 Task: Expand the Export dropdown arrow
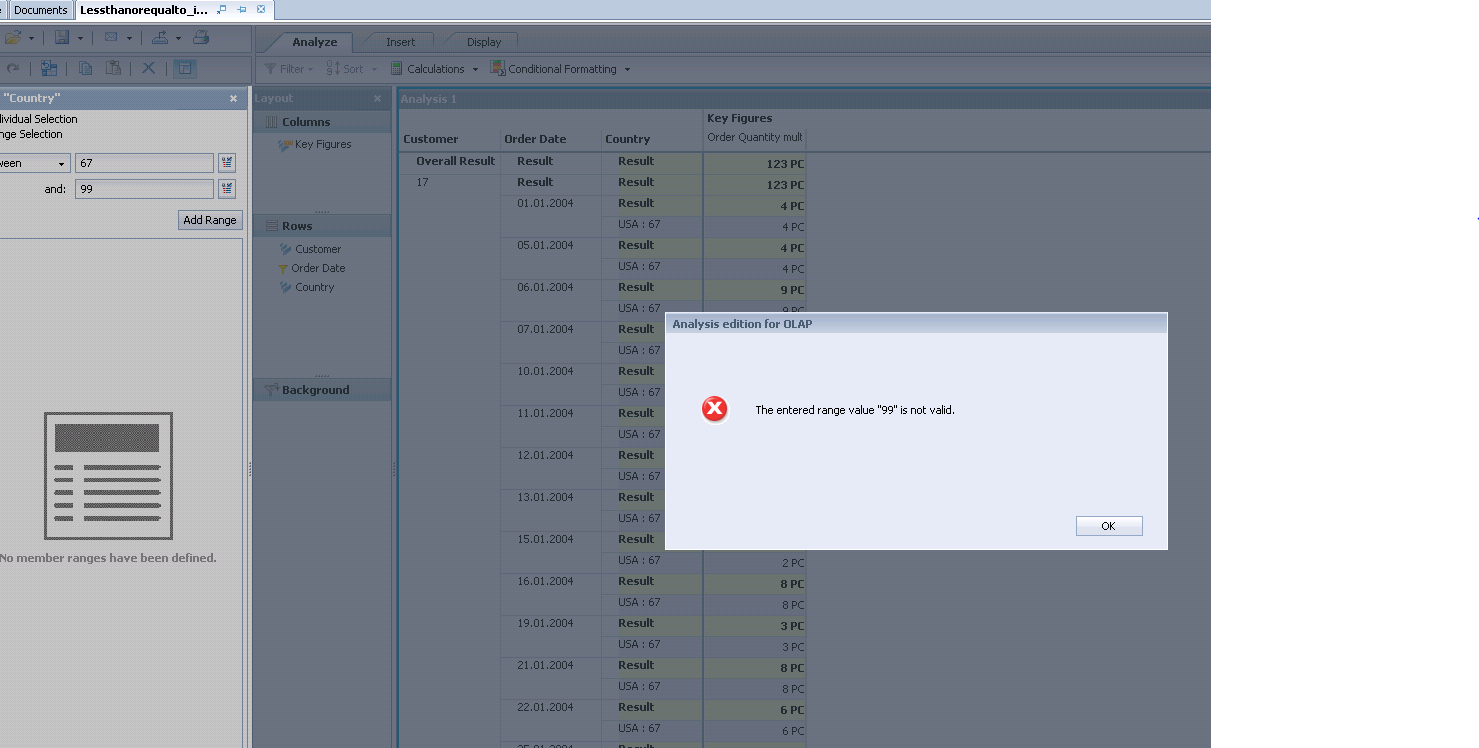coord(178,38)
